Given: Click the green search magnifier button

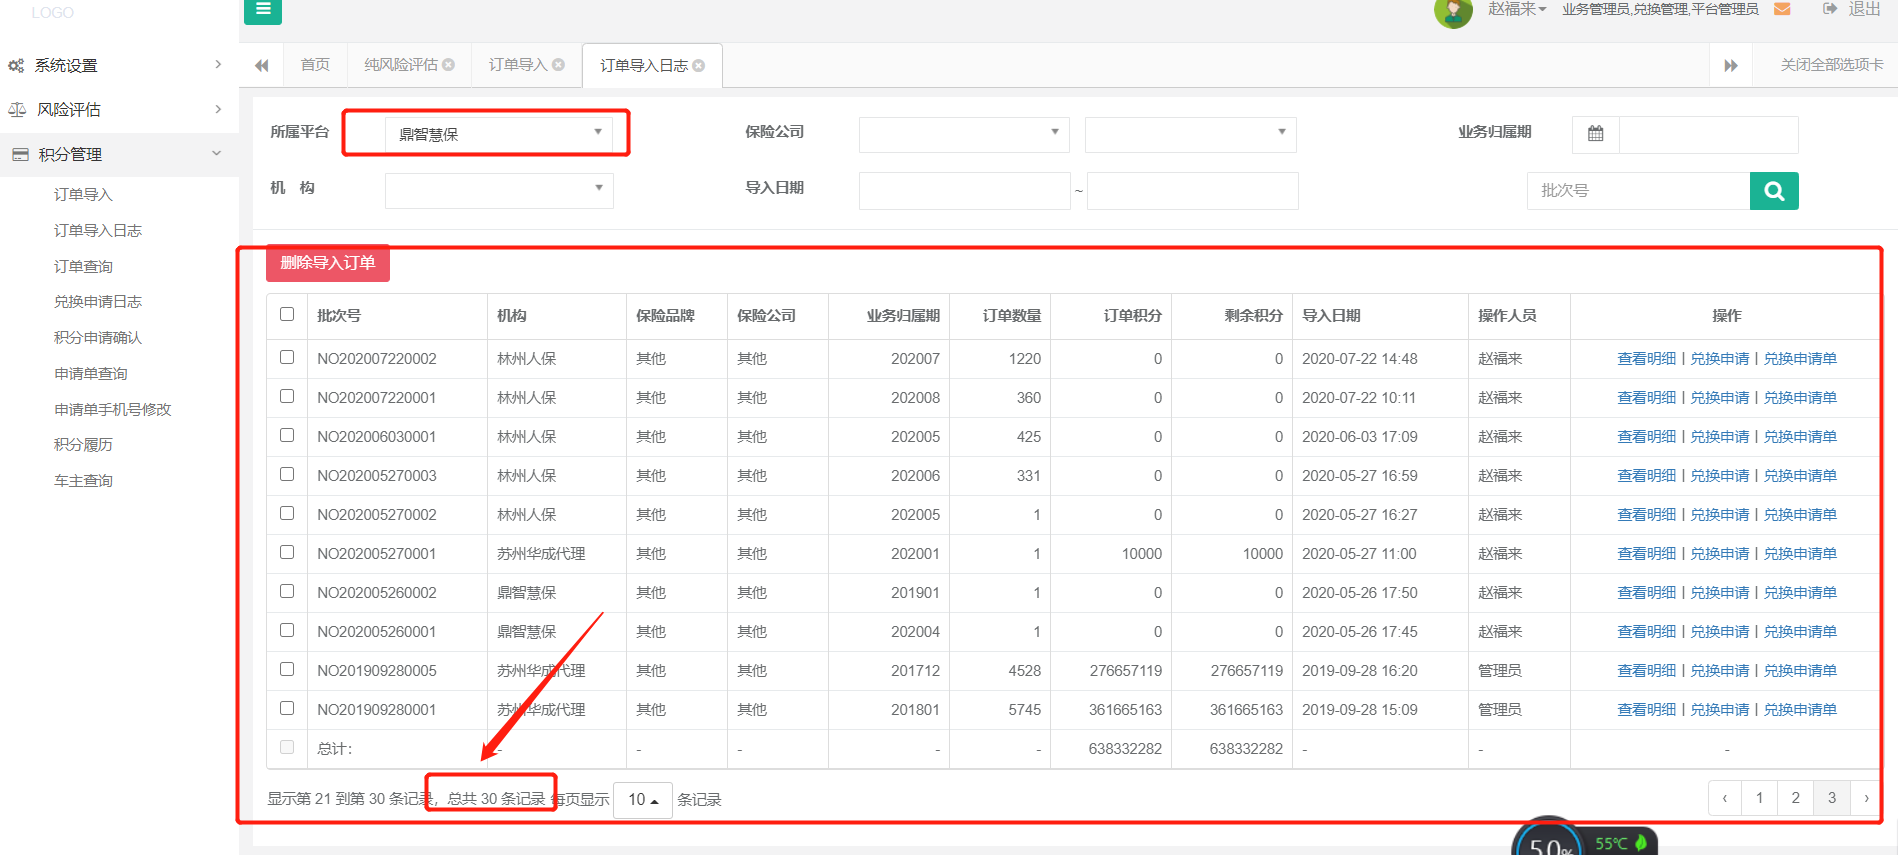Looking at the screenshot, I should pos(1773,191).
